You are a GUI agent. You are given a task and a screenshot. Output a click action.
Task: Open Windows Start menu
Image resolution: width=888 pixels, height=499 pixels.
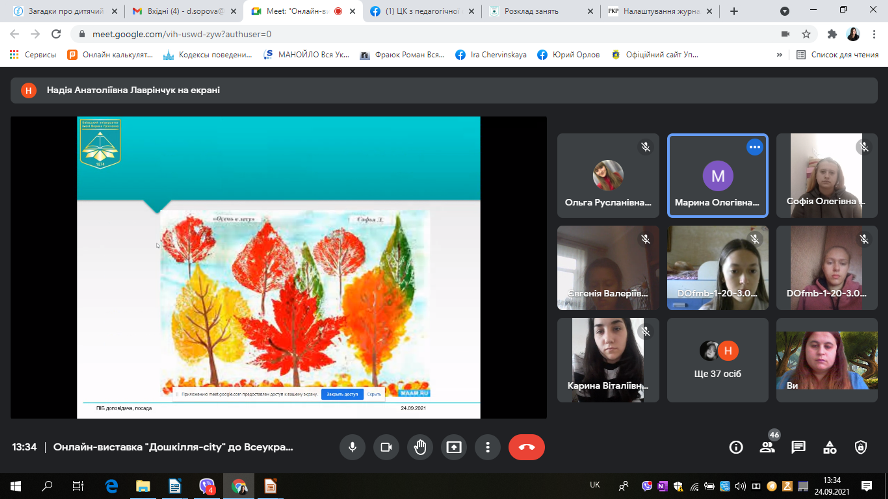click(16, 486)
